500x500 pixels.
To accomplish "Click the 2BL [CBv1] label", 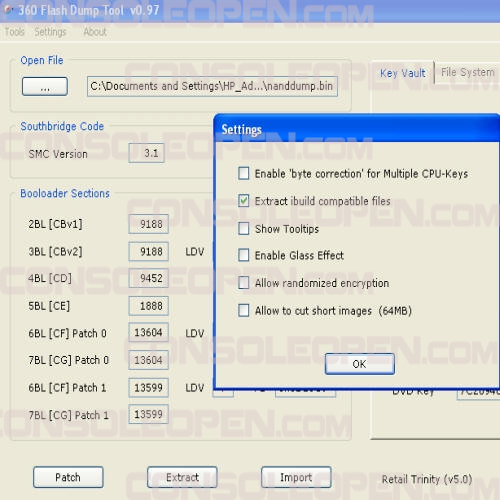I will [x=55, y=224].
